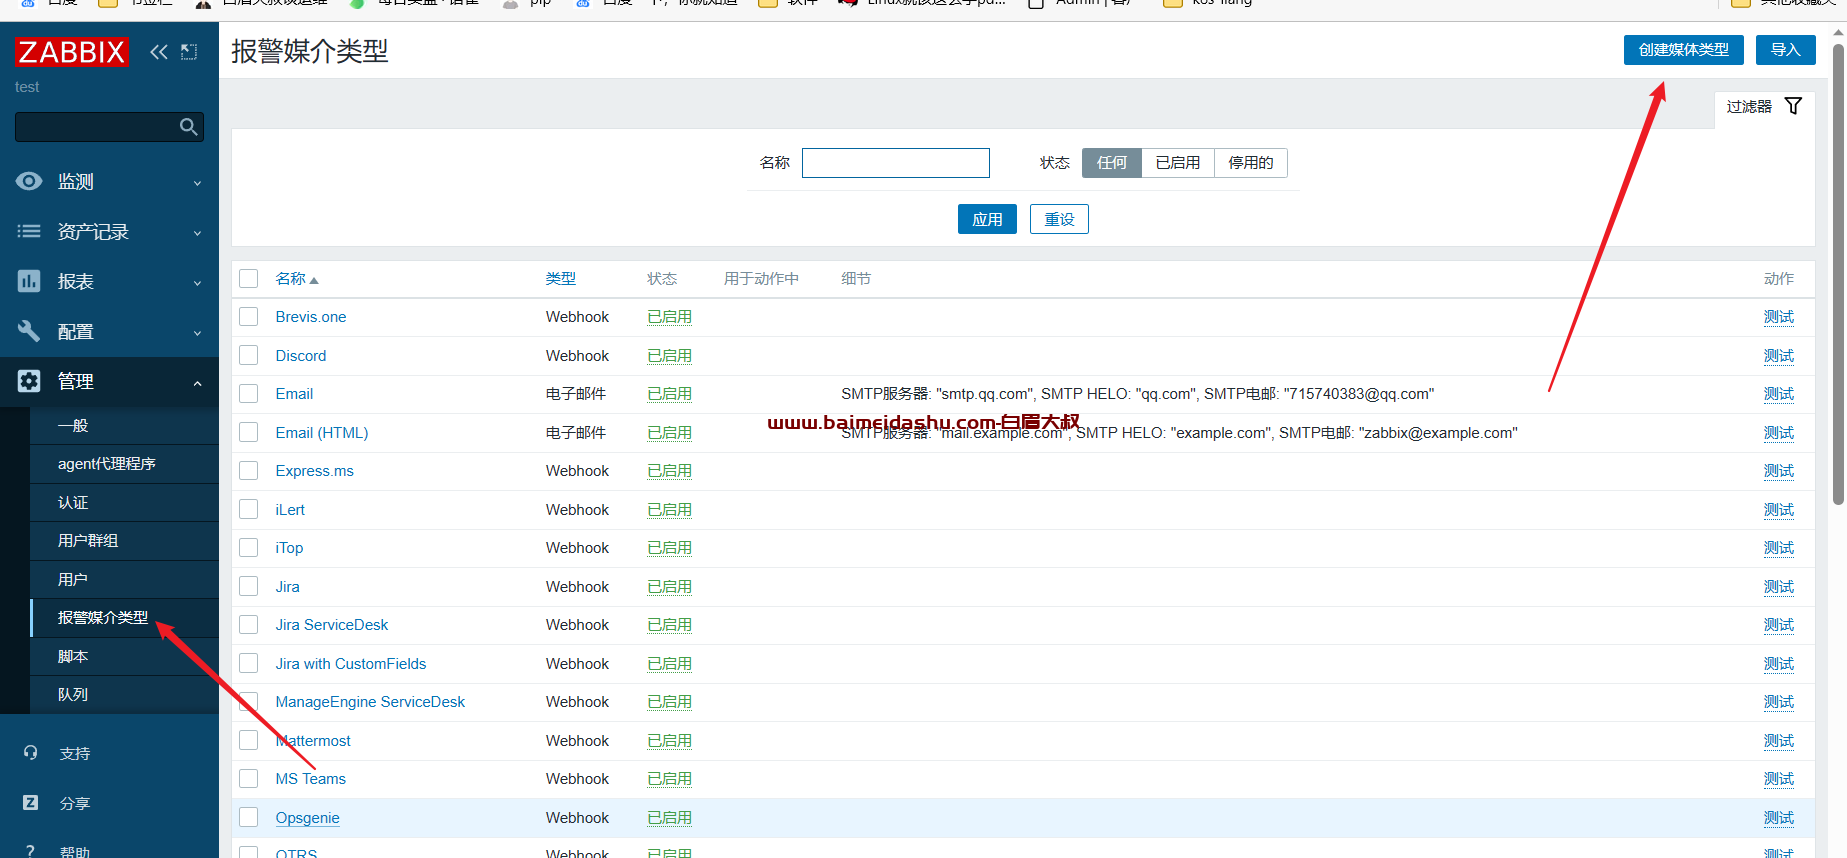Check the Express.ms row checkbox
The width and height of the screenshot is (1847, 858).
249,471
